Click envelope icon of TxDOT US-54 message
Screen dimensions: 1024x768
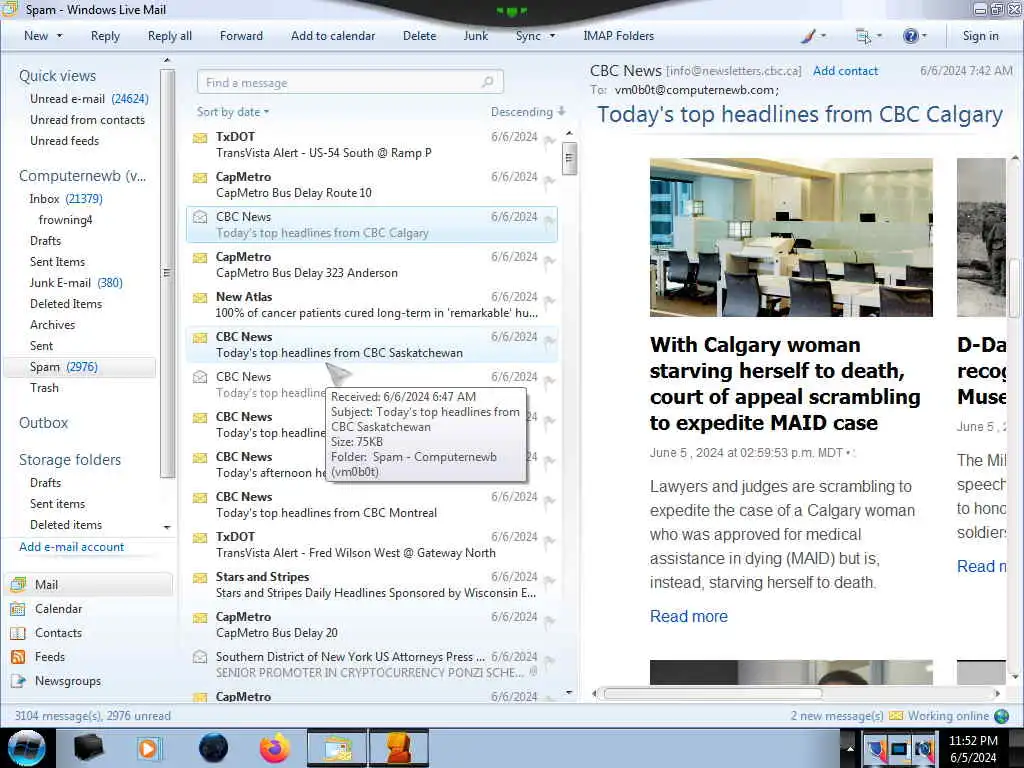(x=200, y=138)
